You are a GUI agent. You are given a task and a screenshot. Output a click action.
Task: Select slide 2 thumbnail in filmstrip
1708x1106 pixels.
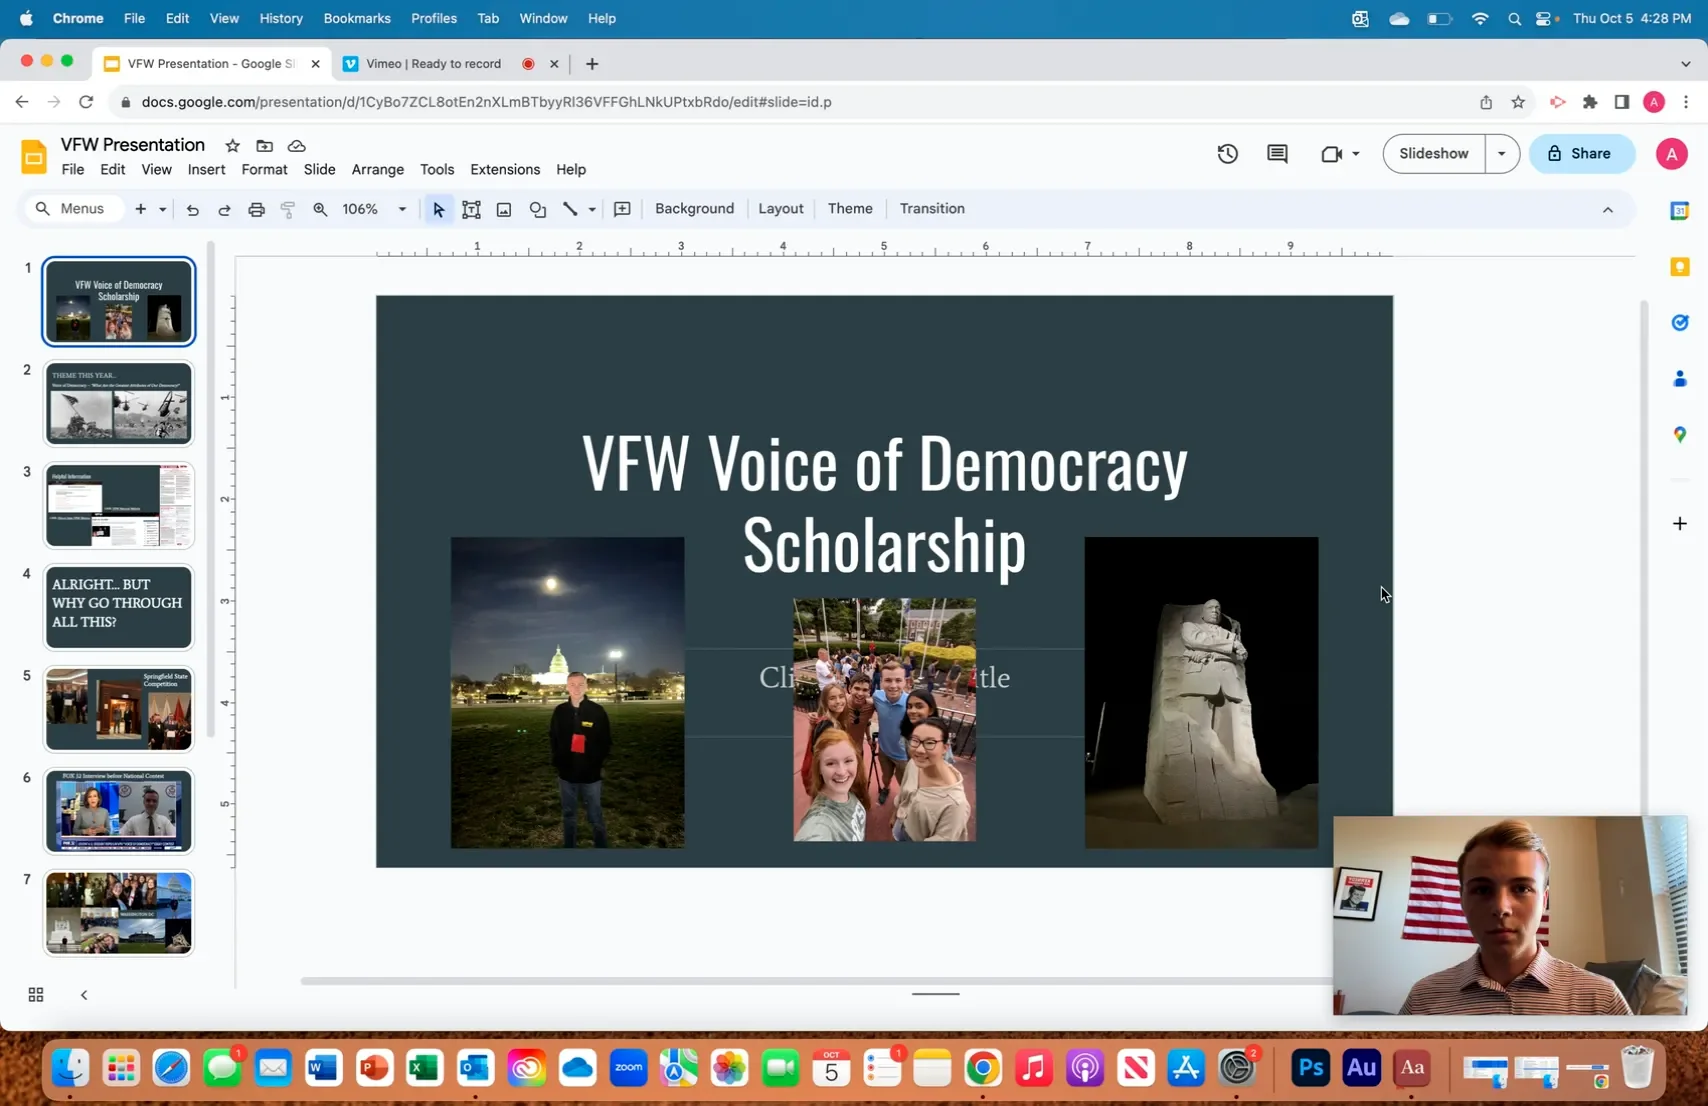(x=118, y=404)
